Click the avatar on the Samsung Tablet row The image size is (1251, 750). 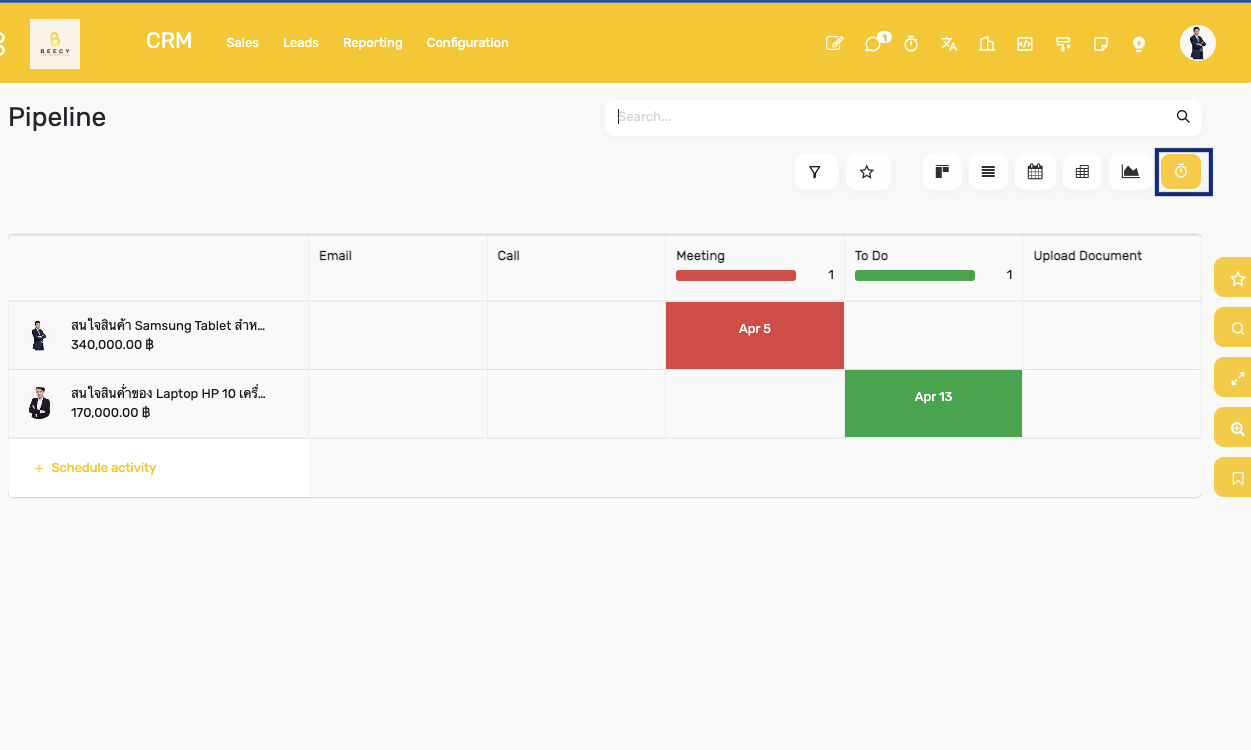coord(39,335)
